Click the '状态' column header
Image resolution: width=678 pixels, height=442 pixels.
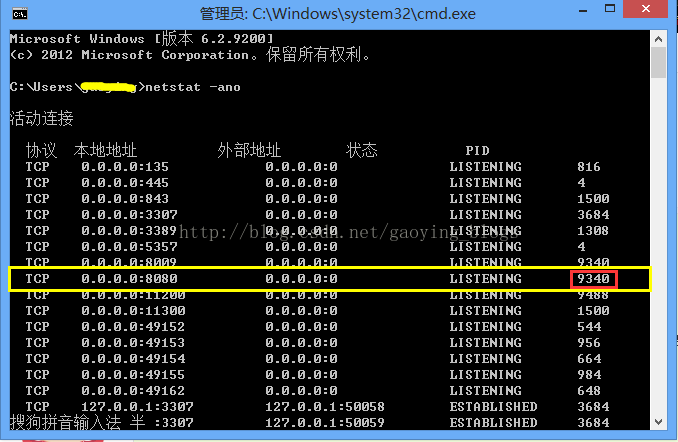pos(361,151)
